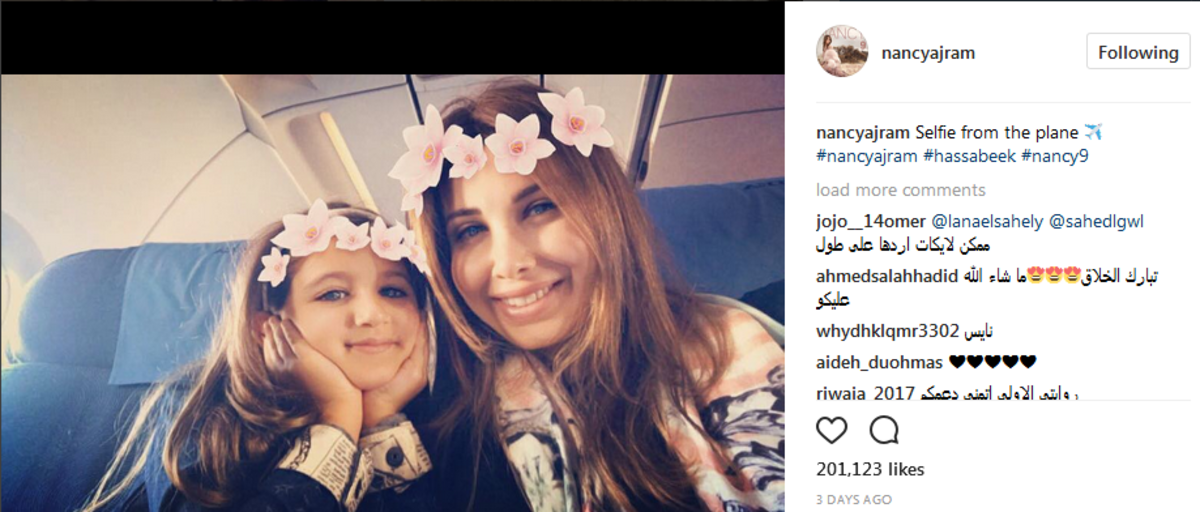The height and width of the screenshot is (512, 1200).
Task: Expand load more comments
Action: click(900, 190)
